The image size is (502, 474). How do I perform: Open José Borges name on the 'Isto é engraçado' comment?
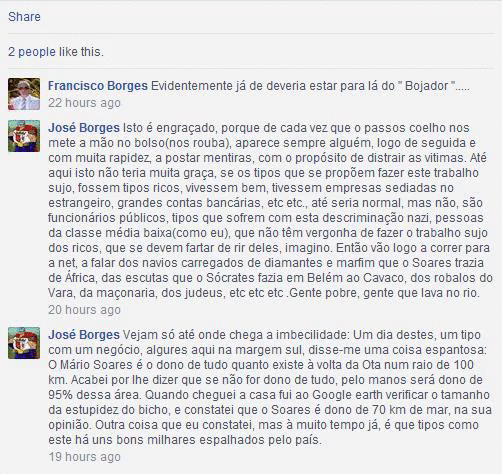pyautogui.click(x=84, y=128)
